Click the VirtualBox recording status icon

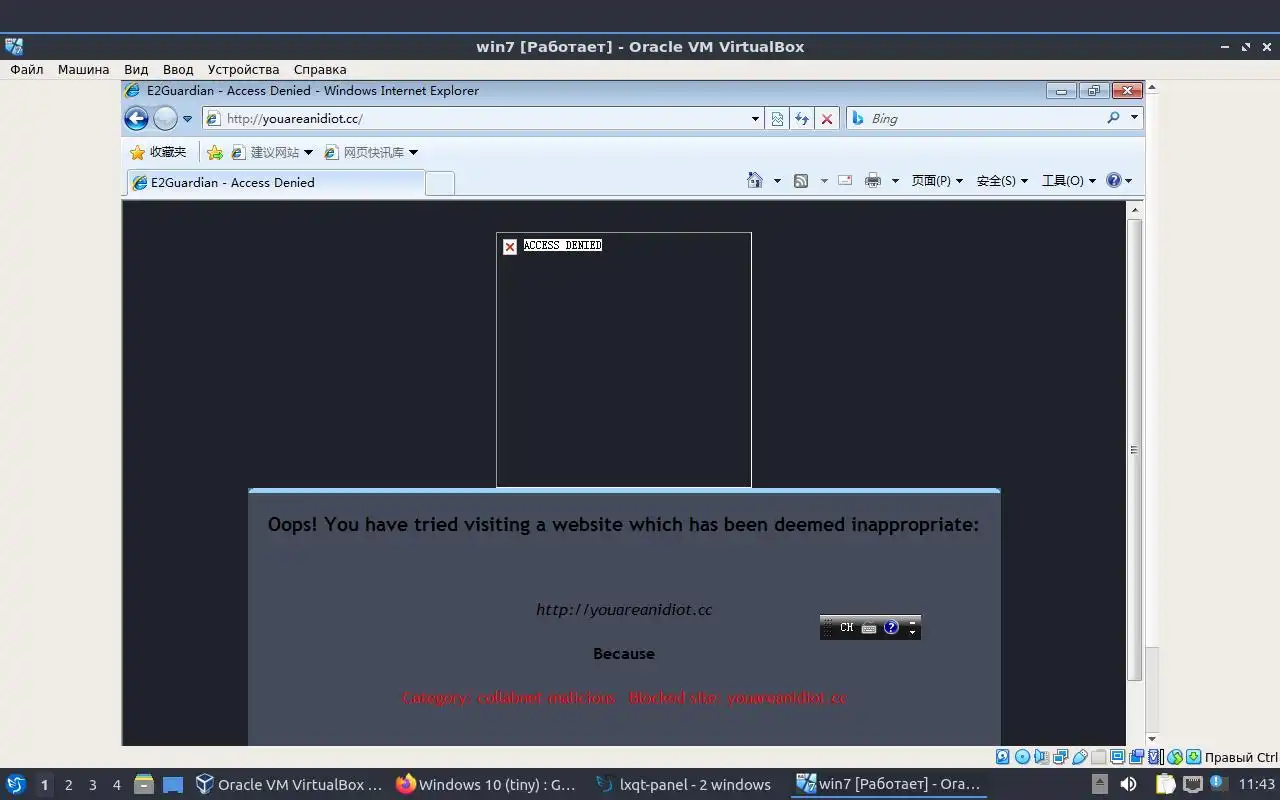1137,757
